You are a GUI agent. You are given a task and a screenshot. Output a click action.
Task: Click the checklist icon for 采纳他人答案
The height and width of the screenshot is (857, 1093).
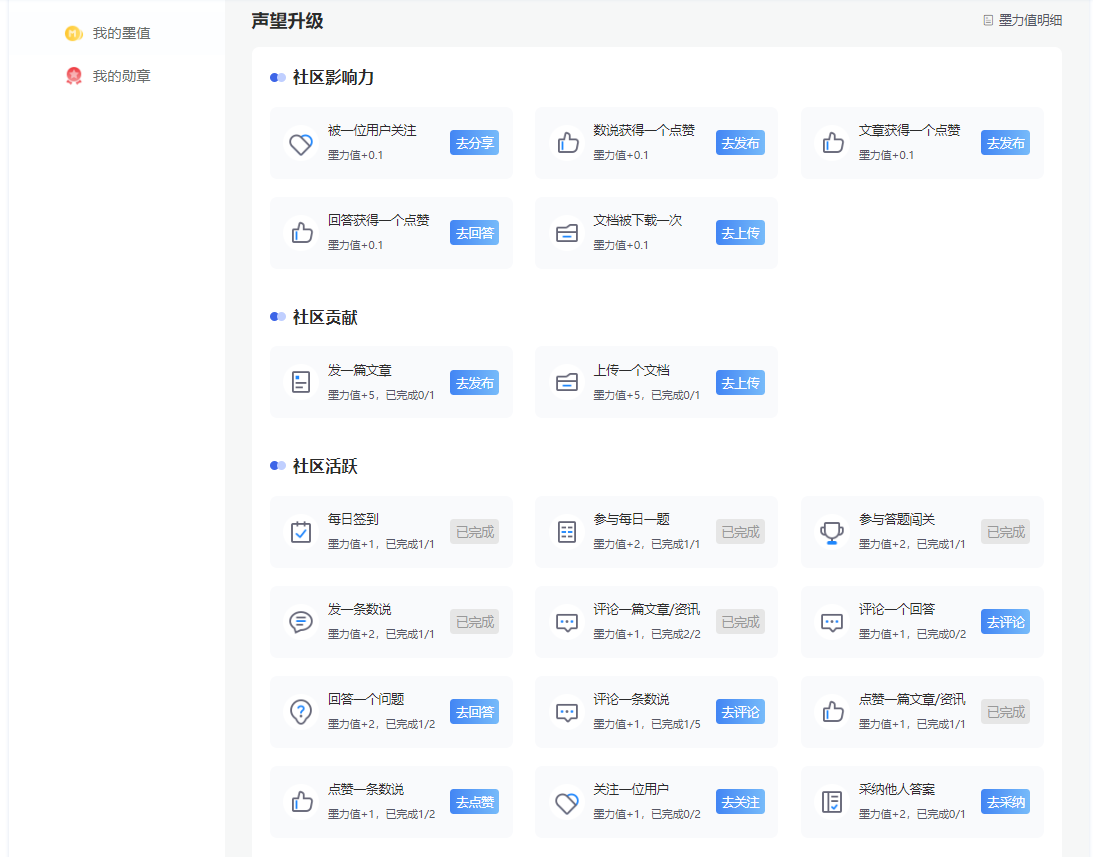[832, 802]
